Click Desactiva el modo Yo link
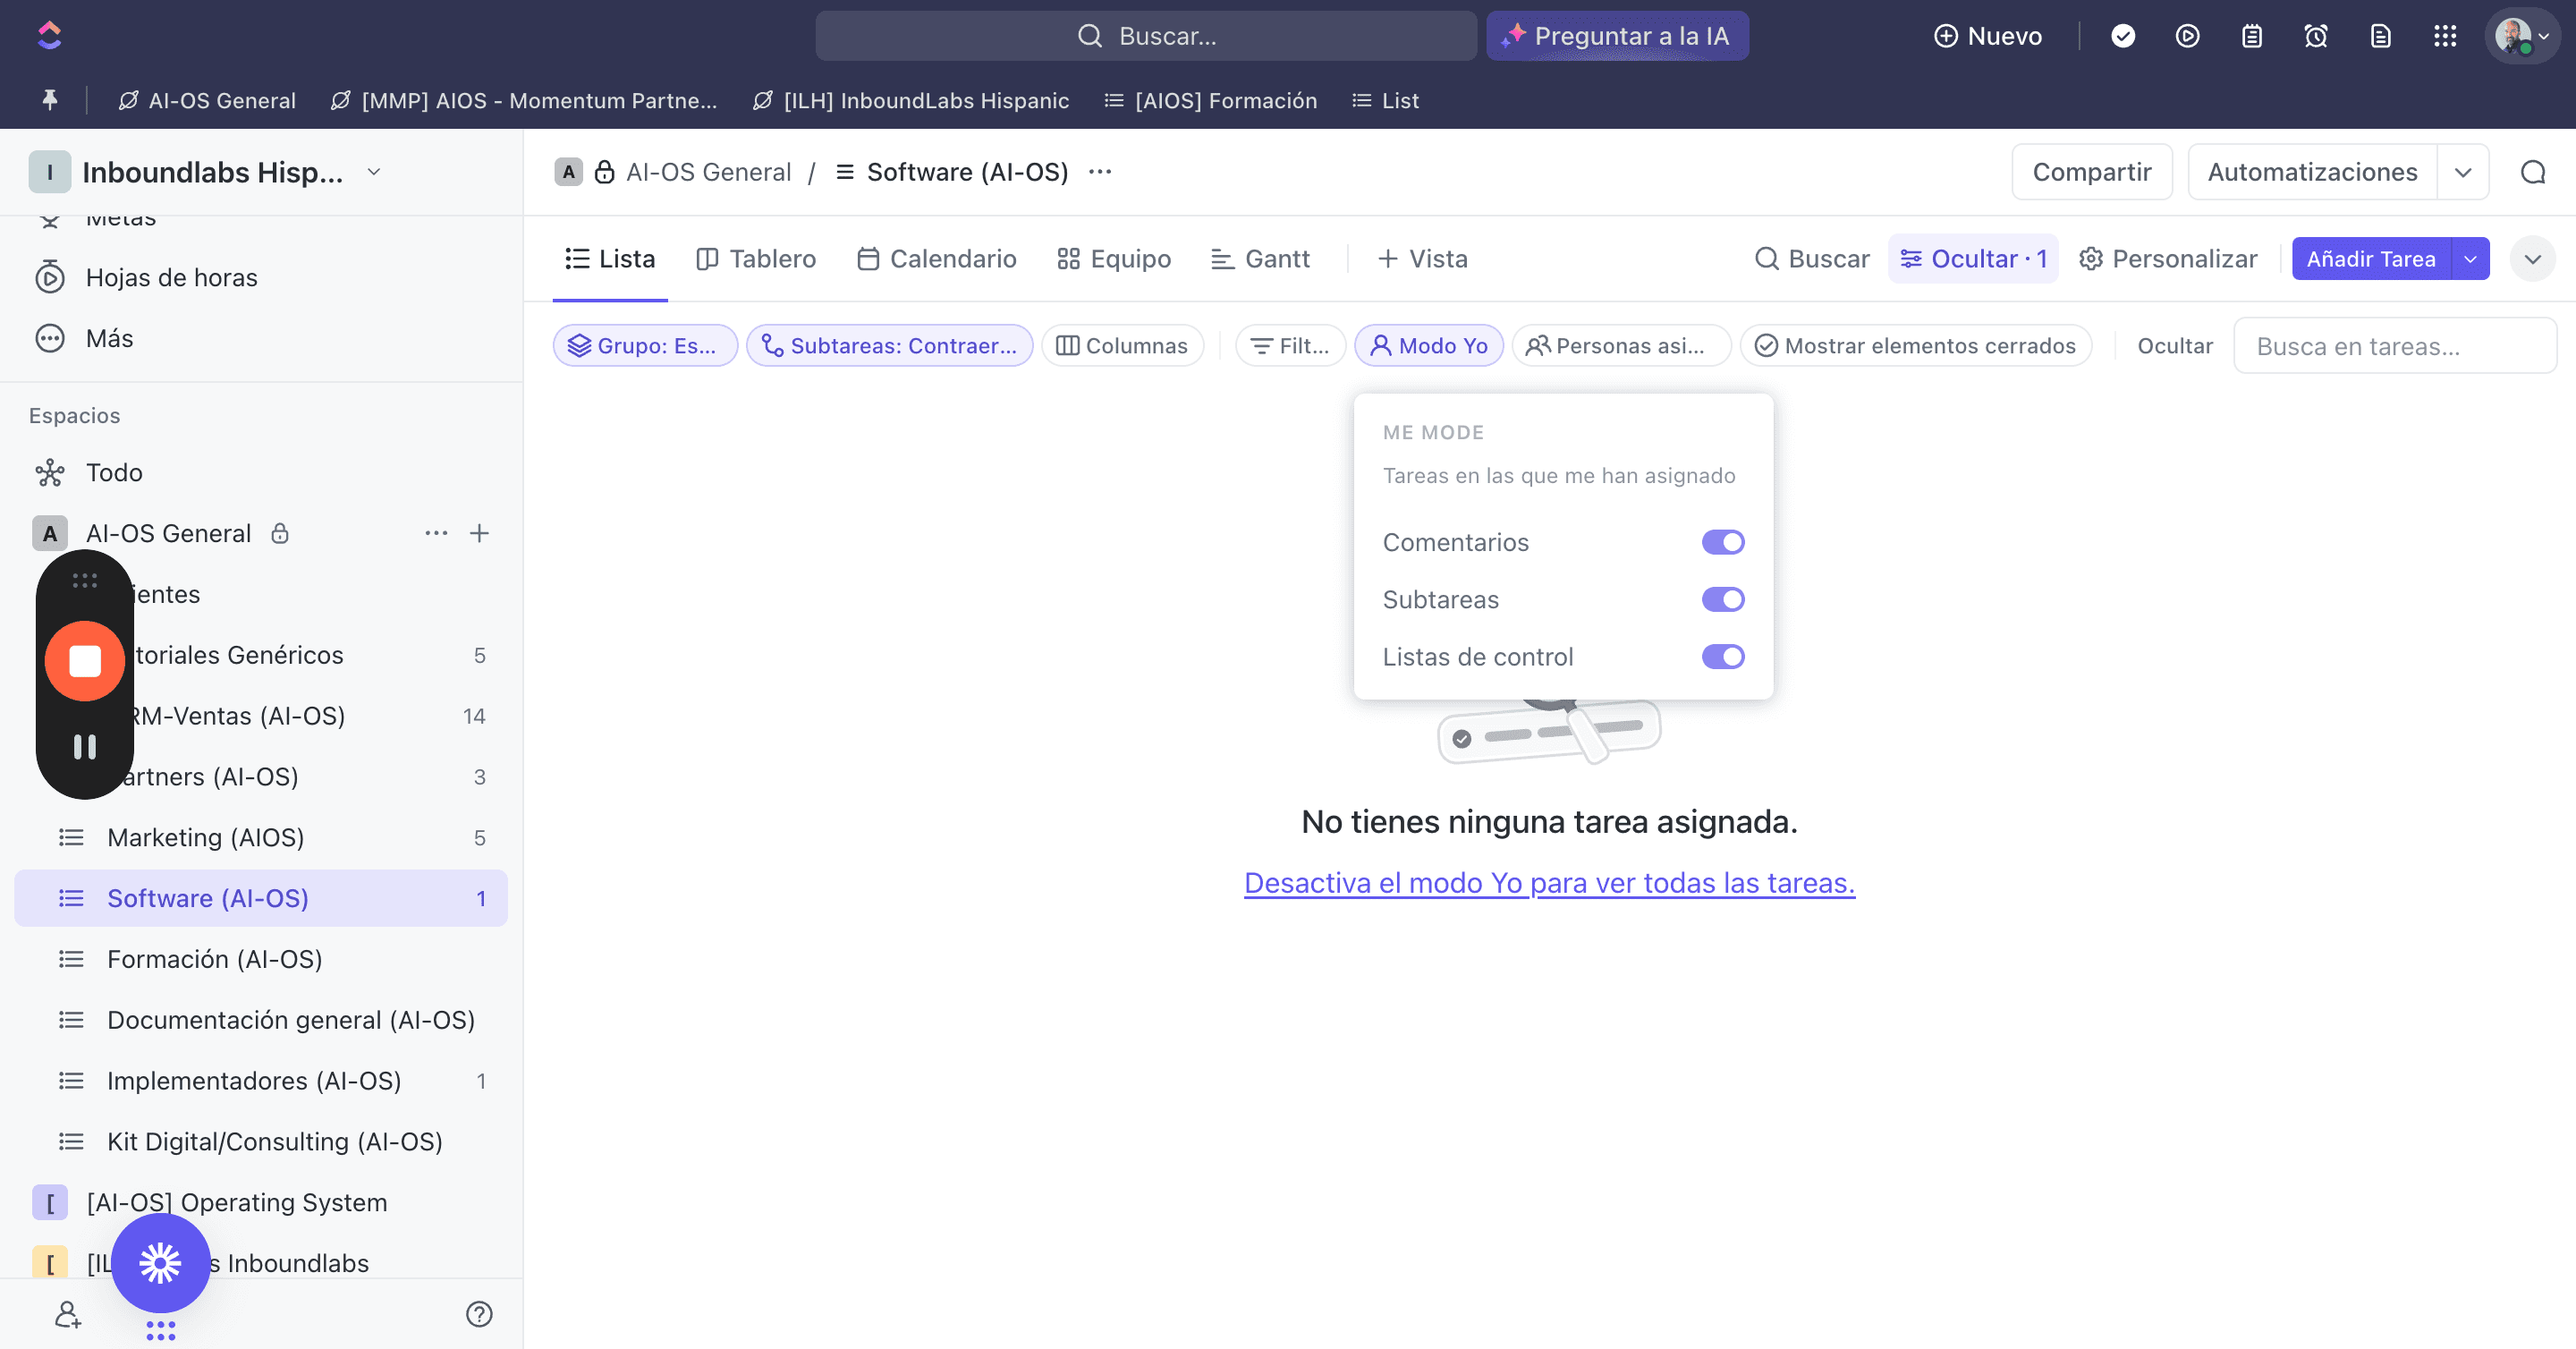Viewport: 2576px width, 1349px height. pos(1549,883)
